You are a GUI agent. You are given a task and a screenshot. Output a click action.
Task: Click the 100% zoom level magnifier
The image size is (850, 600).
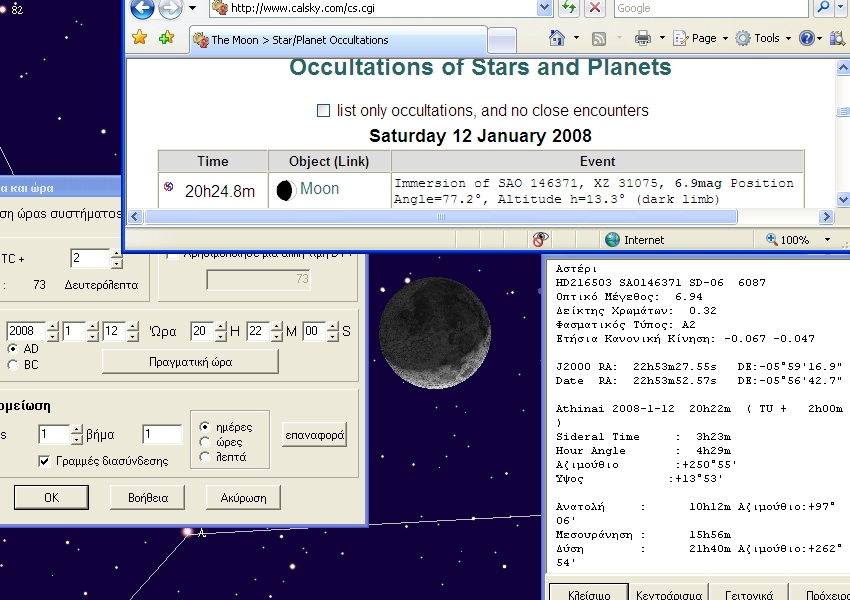(771, 239)
